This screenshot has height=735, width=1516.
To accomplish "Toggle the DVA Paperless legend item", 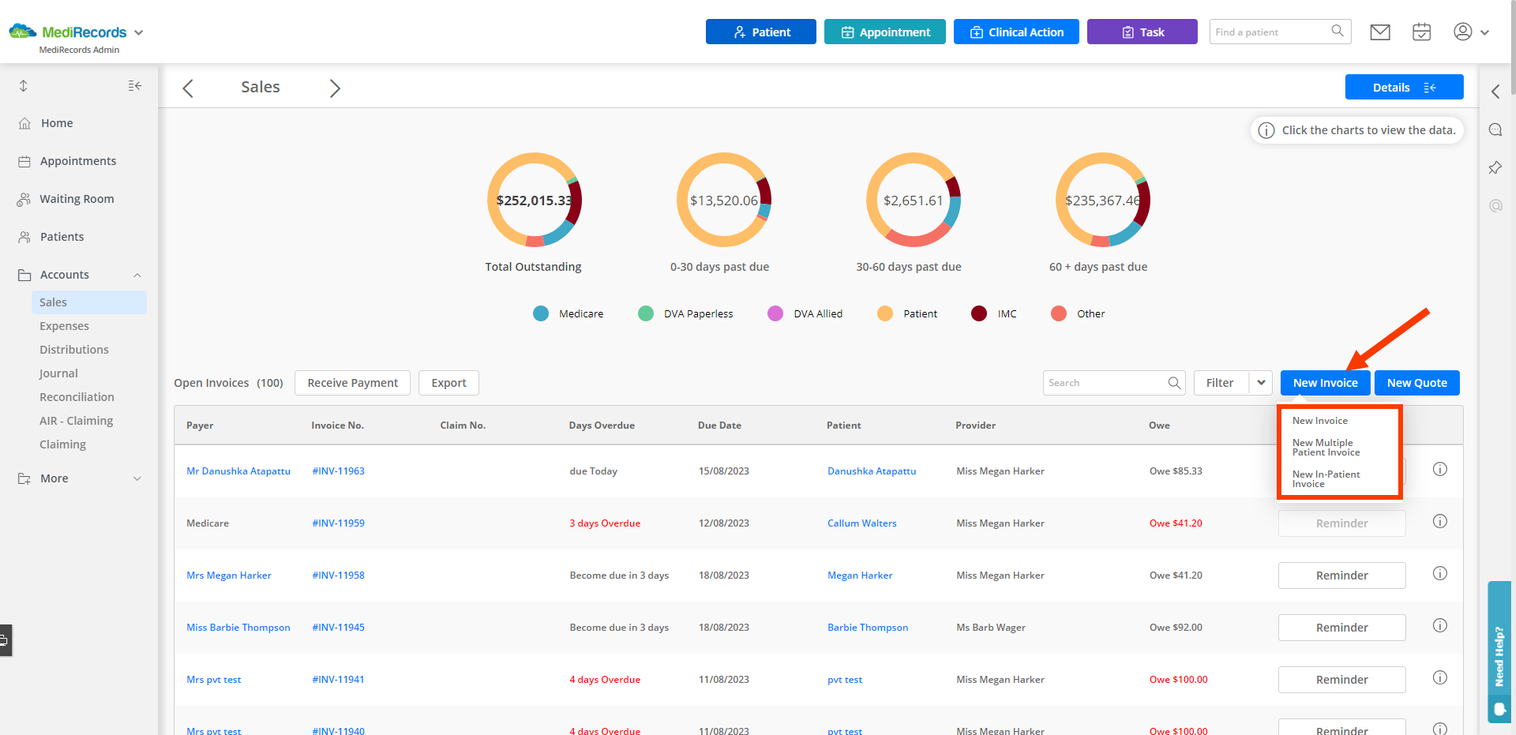I will pos(686,314).
